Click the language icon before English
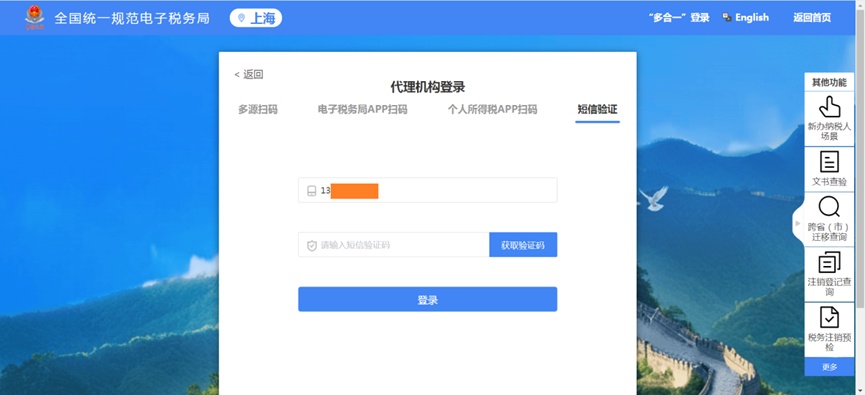 pyautogui.click(x=727, y=18)
